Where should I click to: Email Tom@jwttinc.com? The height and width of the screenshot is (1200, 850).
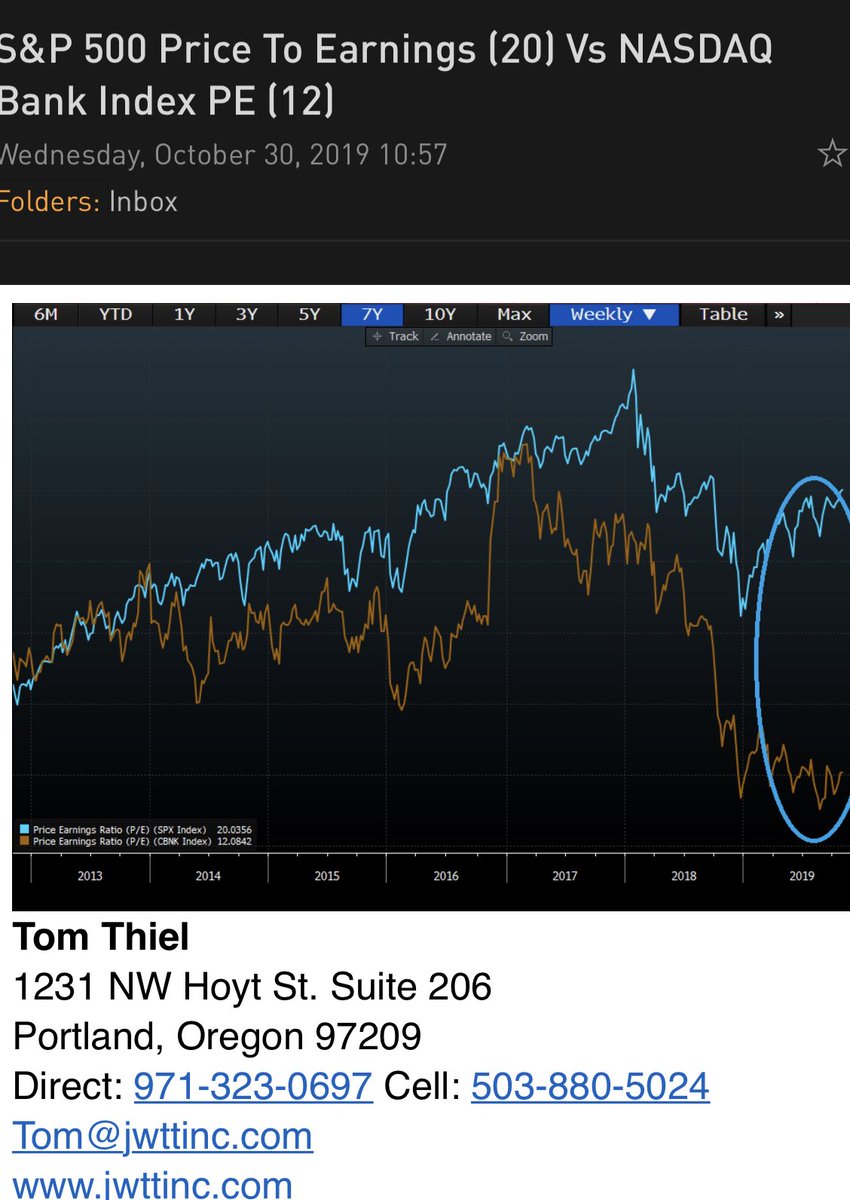coord(160,1136)
